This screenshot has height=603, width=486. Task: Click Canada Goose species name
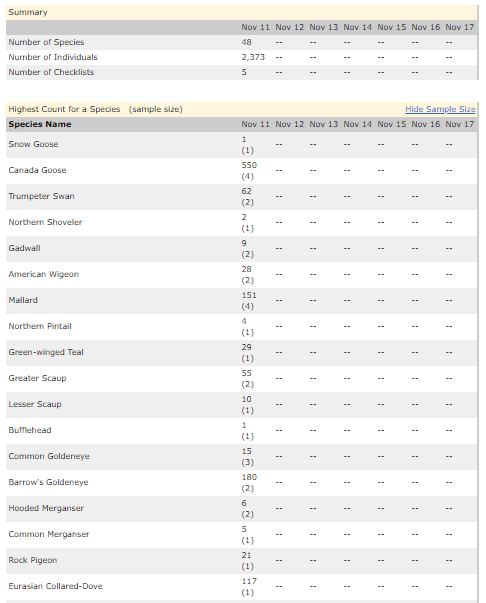[37, 170]
